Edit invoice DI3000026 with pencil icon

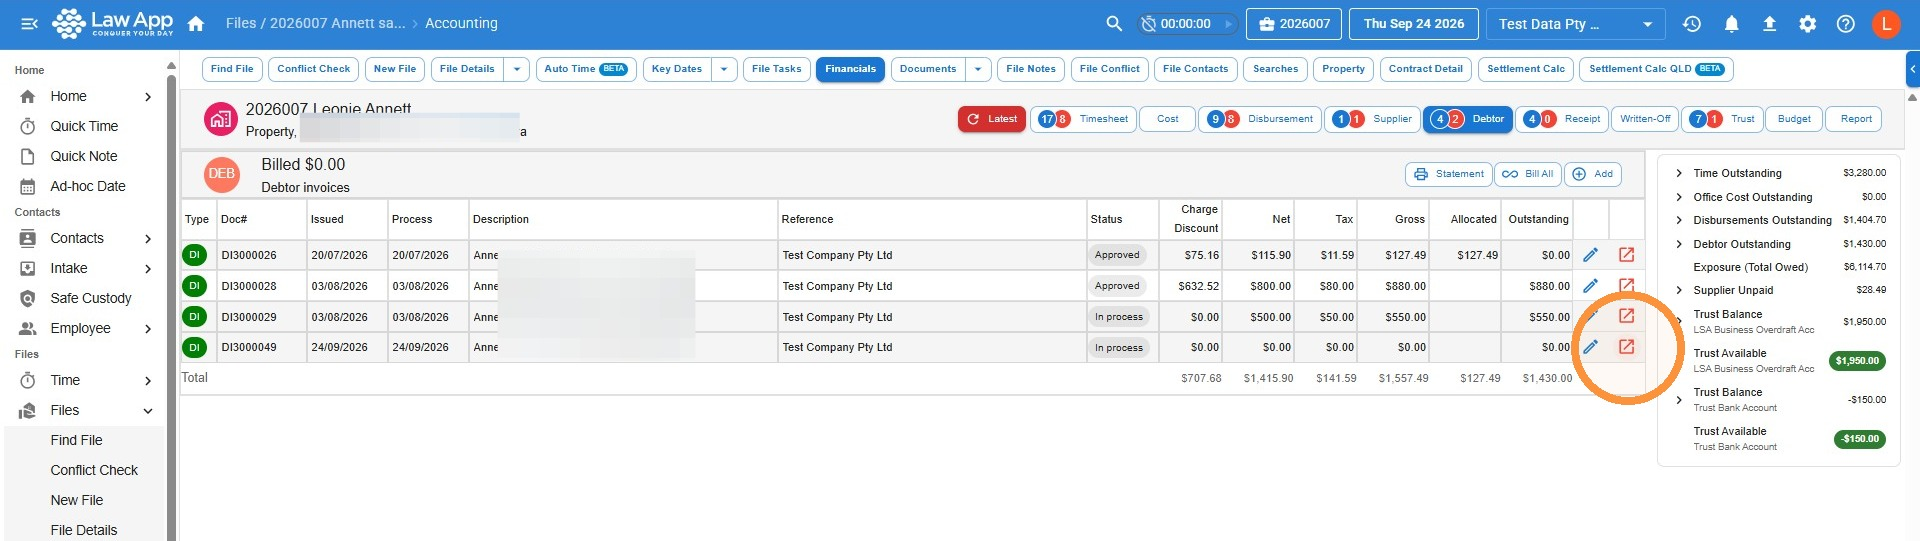(1590, 255)
